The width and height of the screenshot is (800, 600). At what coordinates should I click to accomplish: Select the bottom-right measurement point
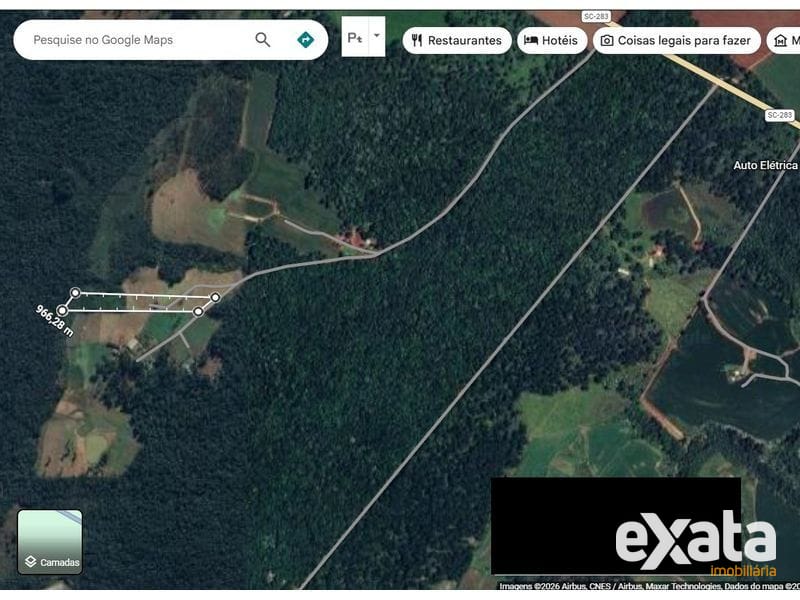click(198, 311)
